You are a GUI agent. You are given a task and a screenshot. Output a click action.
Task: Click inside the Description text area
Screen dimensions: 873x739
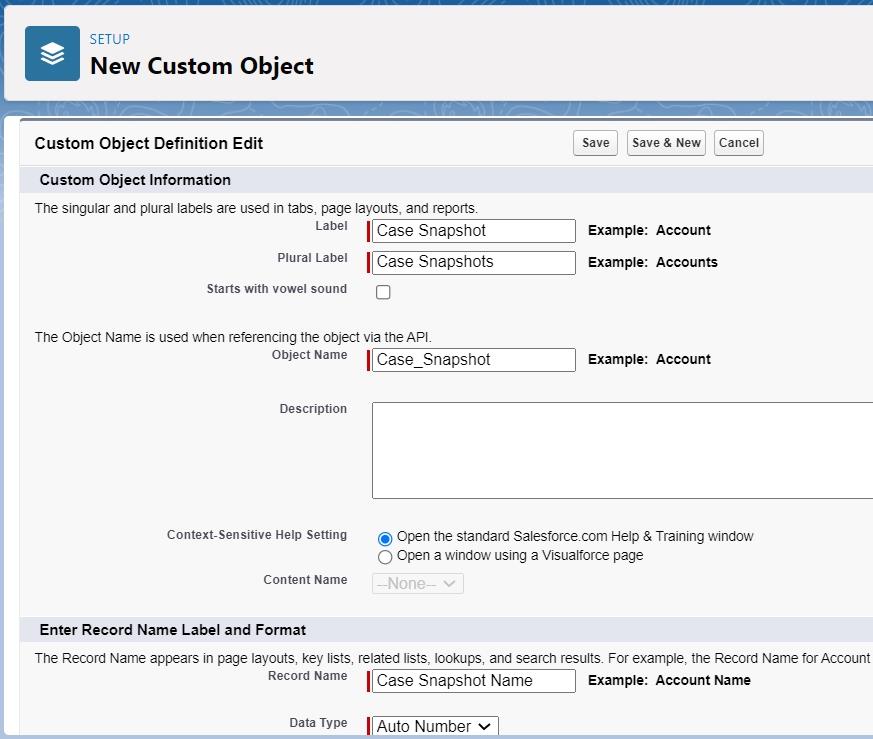coord(622,450)
